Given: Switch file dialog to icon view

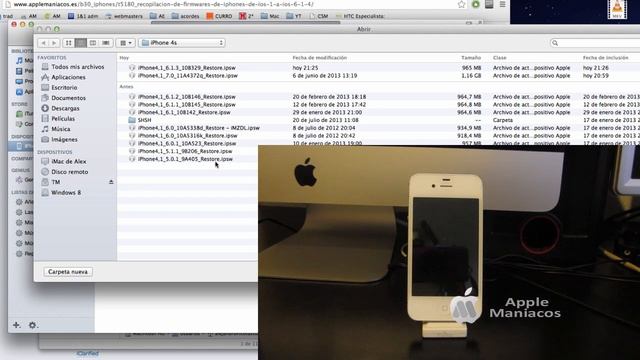Looking at the screenshot, I should (x=69, y=43).
